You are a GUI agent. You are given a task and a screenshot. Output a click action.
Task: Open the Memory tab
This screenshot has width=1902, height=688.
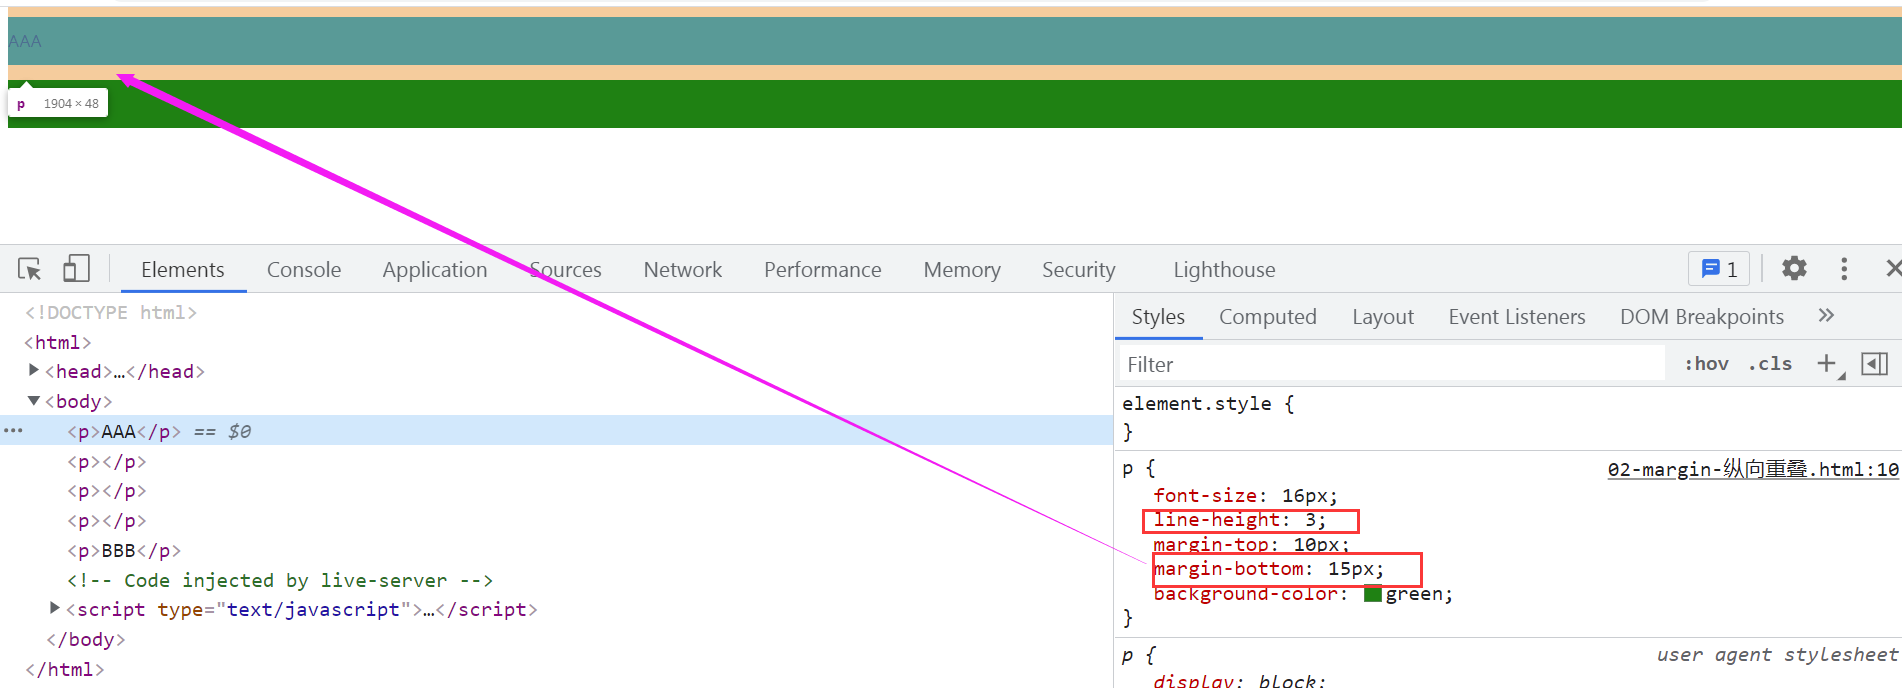click(x=962, y=270)
